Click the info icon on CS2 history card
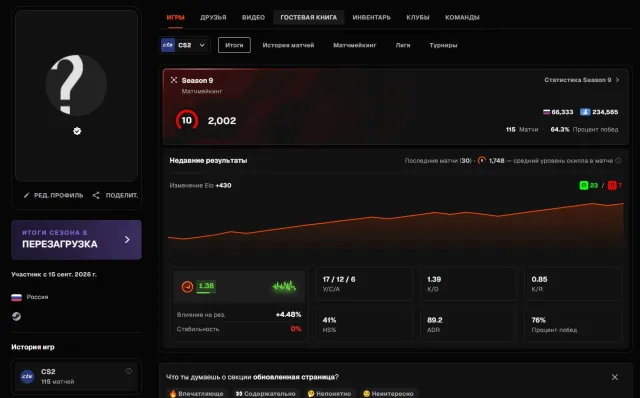 coord(129,371)
